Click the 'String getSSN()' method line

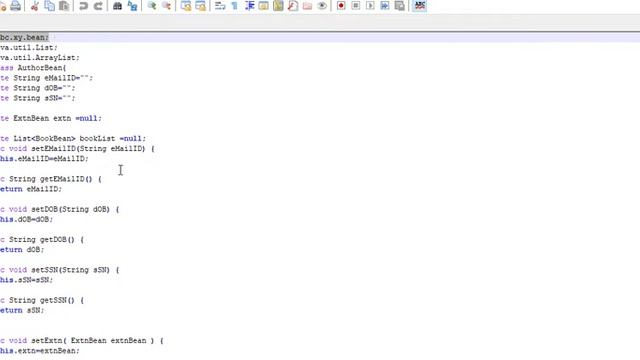pos(42,300)
